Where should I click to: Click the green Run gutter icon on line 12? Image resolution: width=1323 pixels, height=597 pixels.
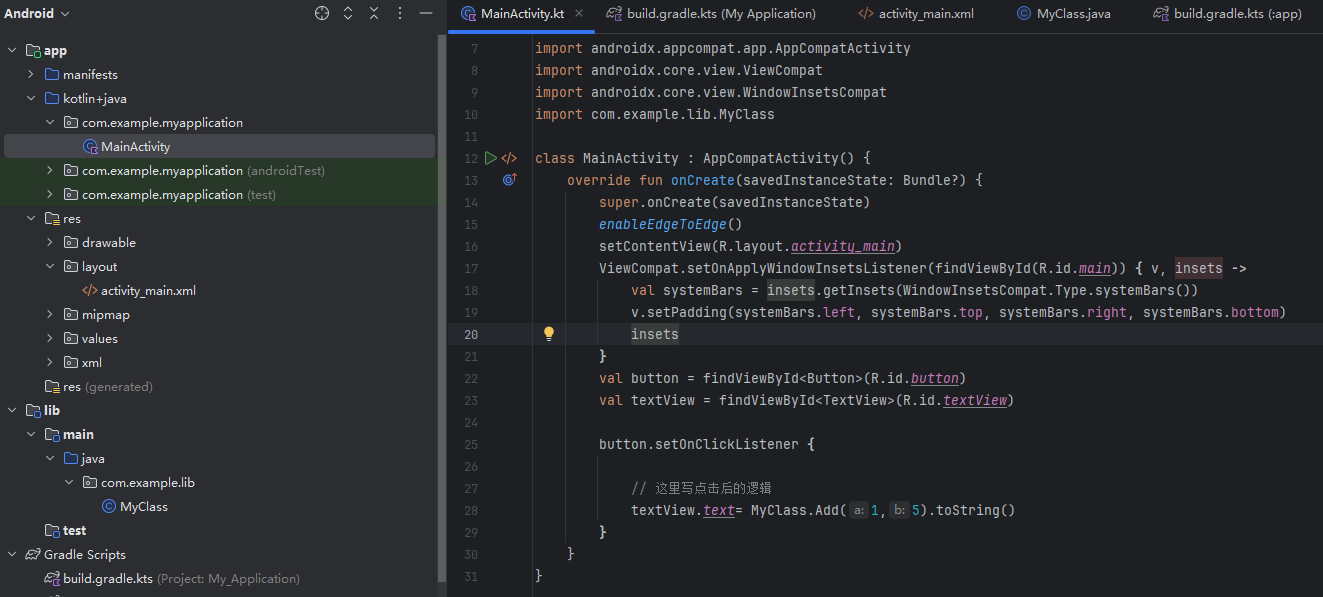(x=490, y=158)
